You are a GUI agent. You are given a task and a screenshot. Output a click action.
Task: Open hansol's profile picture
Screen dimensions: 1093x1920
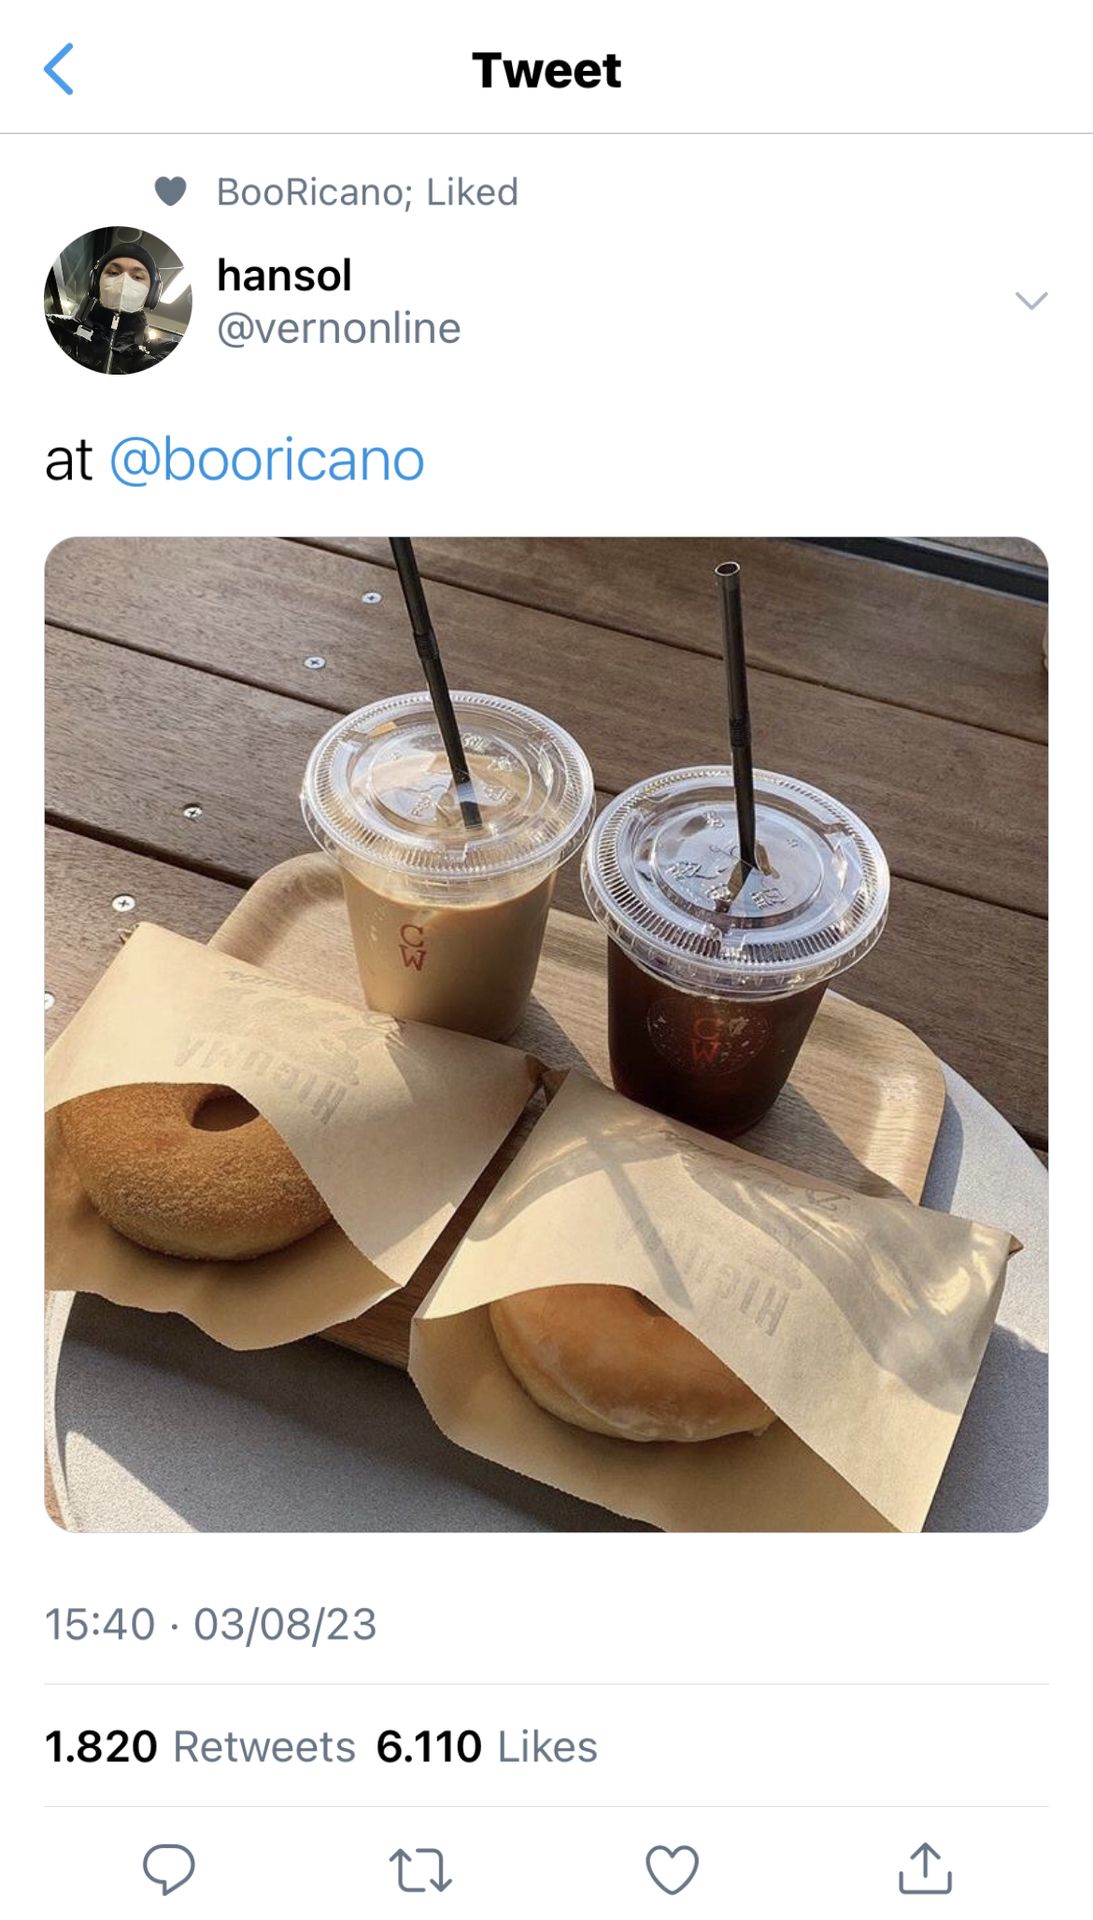click(x=118, y=300)
